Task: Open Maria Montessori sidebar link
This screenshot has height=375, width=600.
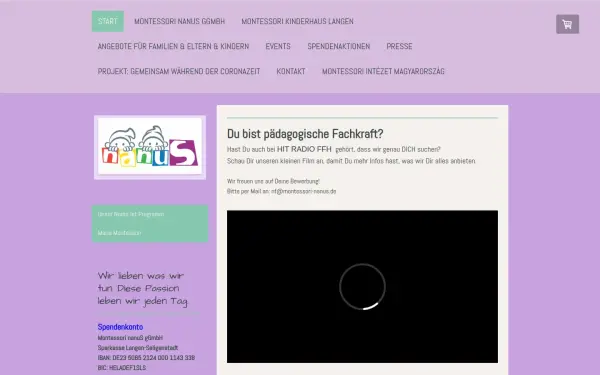Action: (119, 233)
